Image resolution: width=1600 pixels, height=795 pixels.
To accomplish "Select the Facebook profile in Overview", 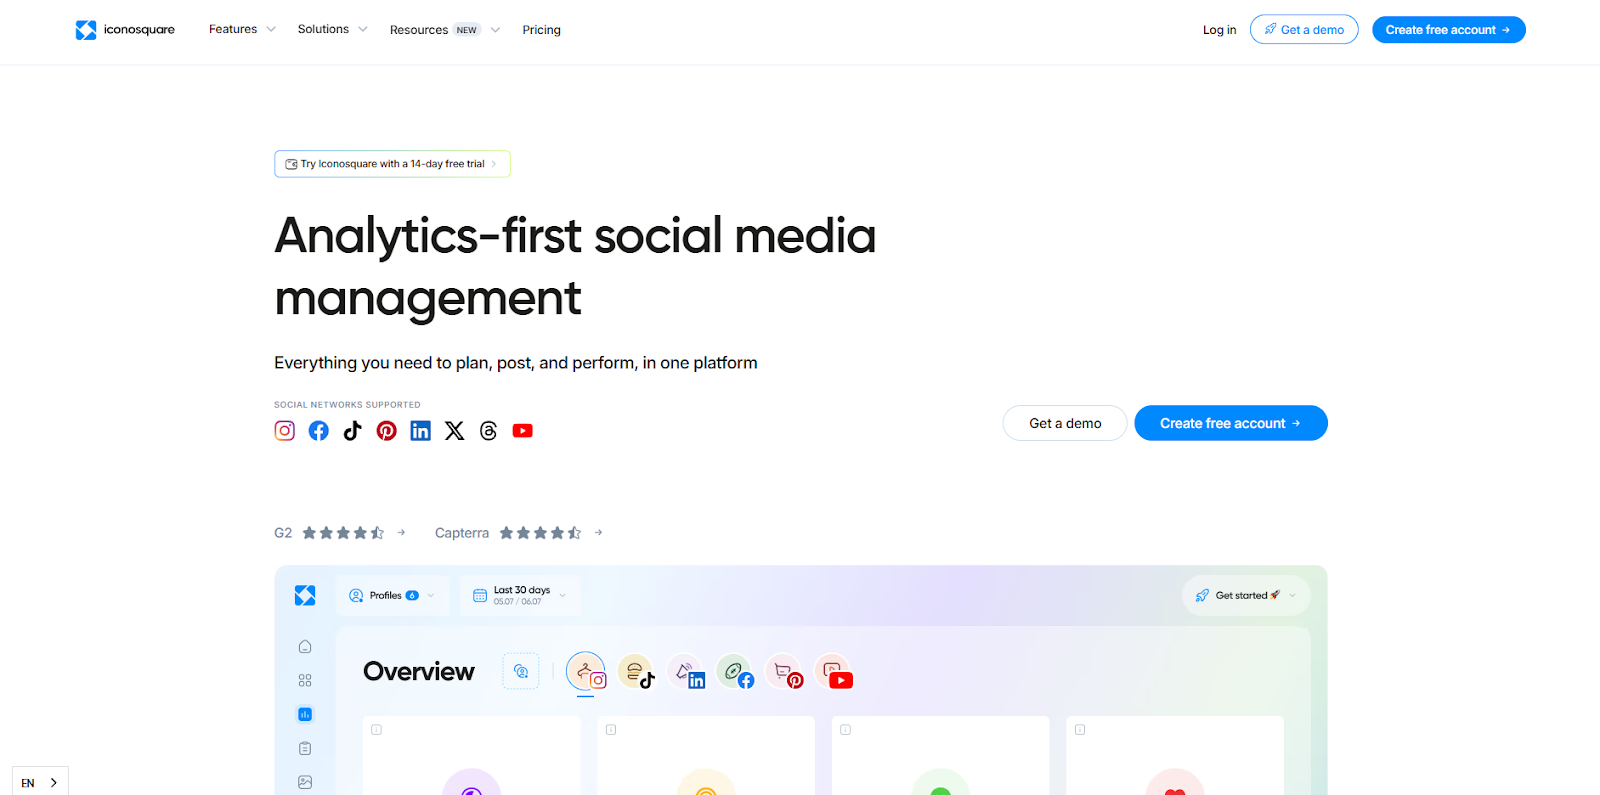I will [x=735, y=672].
